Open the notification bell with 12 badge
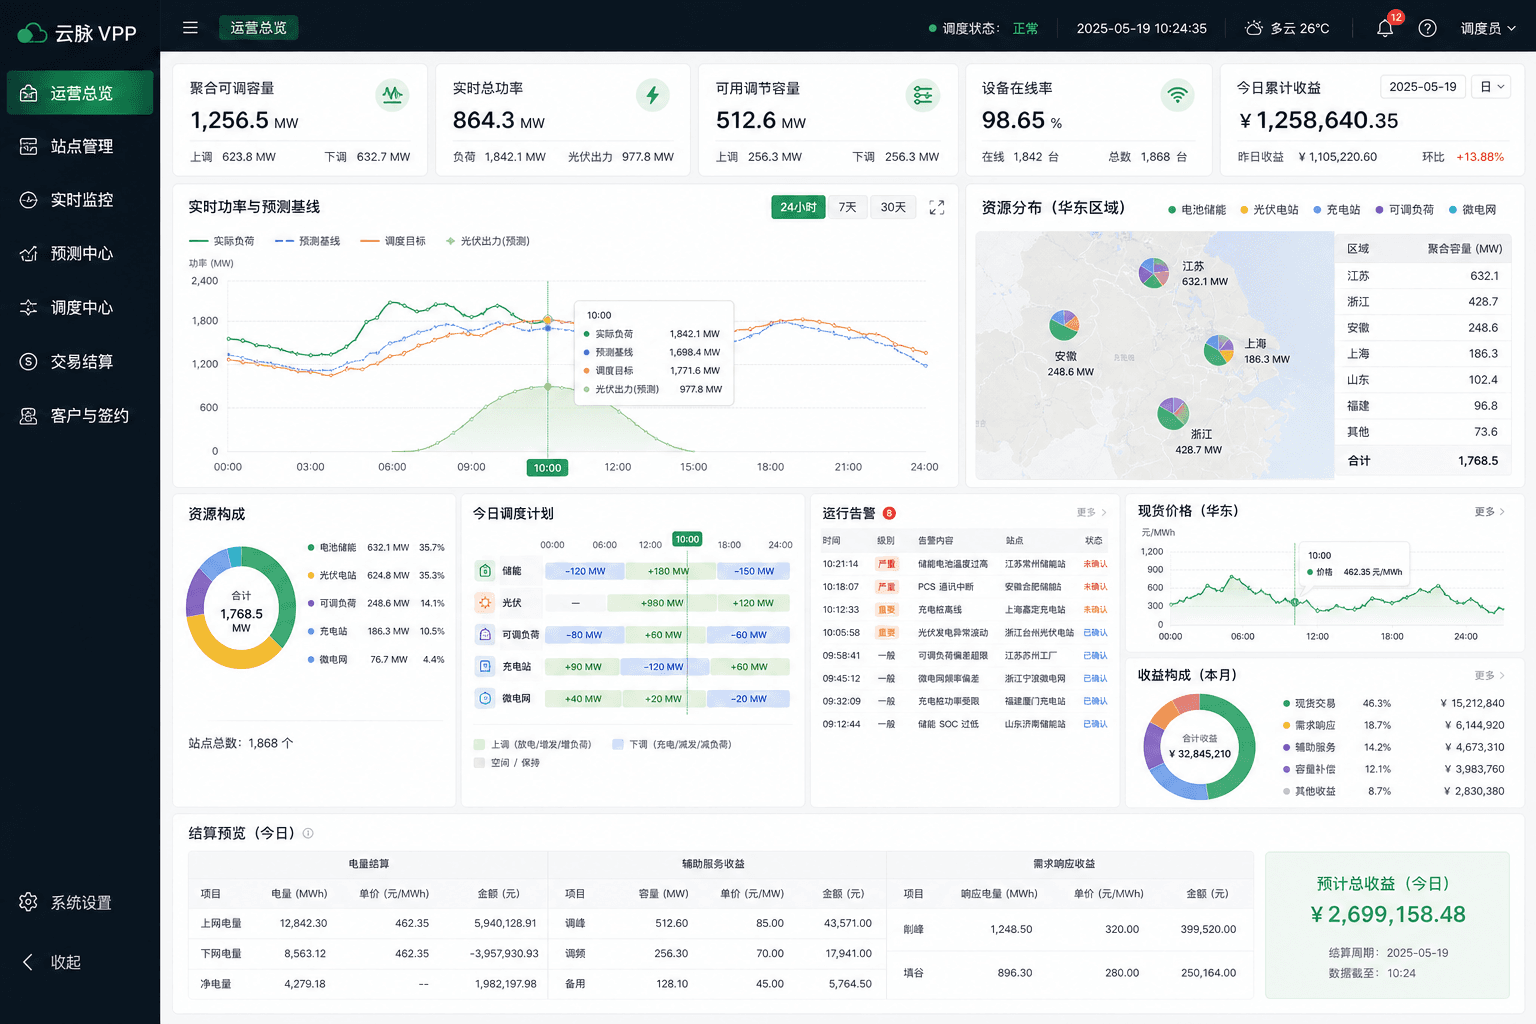Screen dimensions: 1536x1024 1385,28
